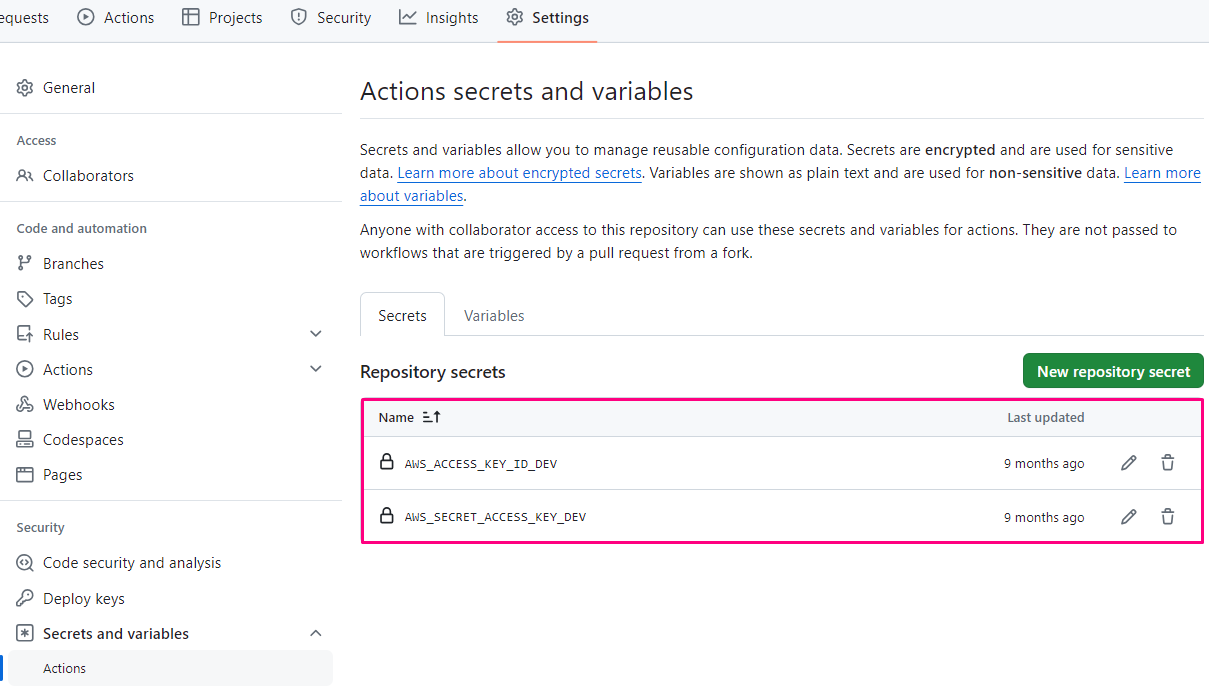
Task: Delete AWS_SECRET_ACCESS_KEY_DEV using trash icon
Action: click(x=1167, y=517)
